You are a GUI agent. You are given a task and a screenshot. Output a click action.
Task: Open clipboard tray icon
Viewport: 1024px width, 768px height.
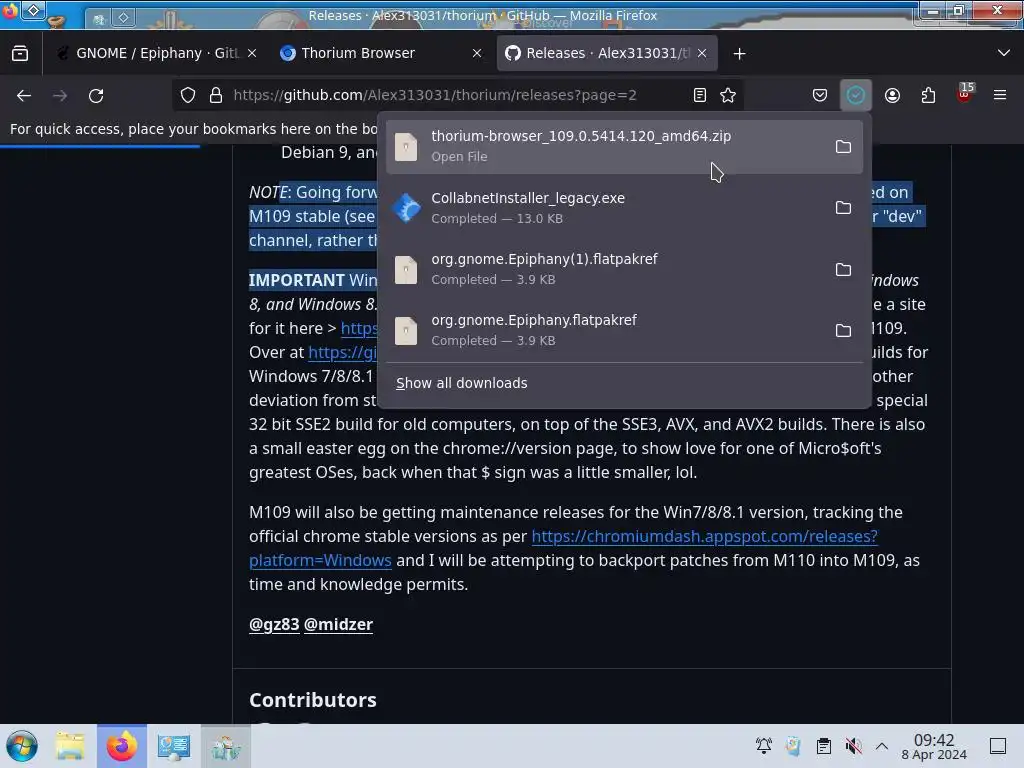coord(824,746)
